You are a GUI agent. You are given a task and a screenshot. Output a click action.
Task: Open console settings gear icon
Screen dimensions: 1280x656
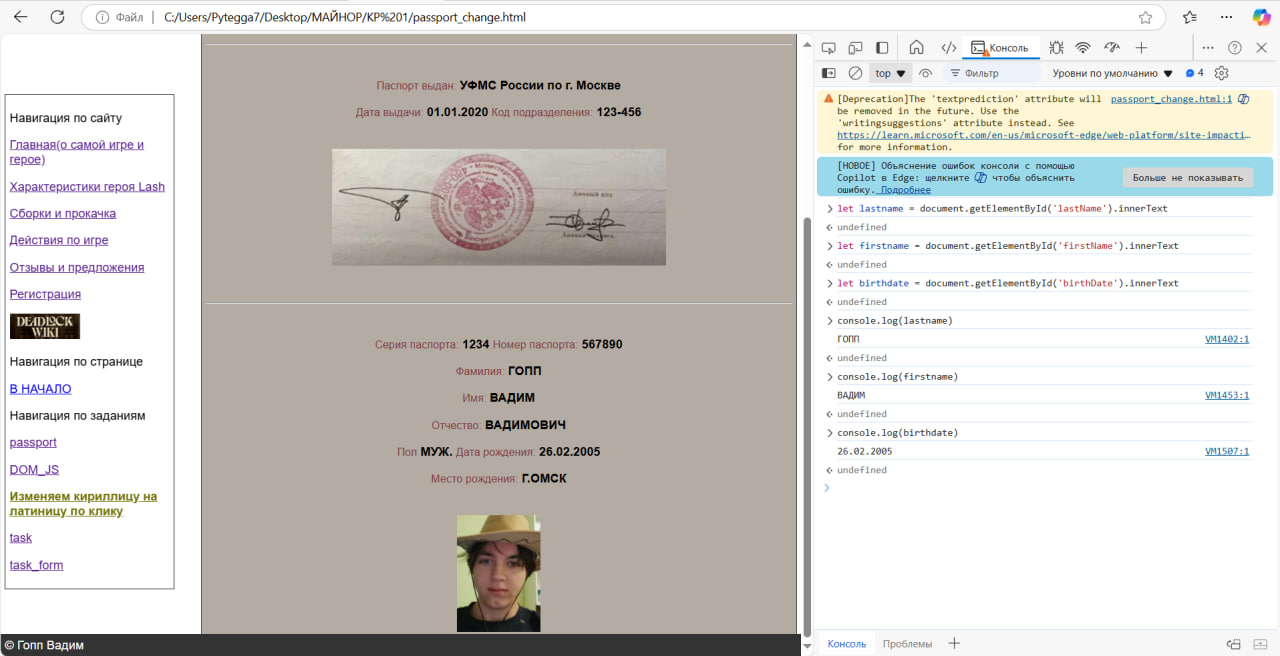(1221, 73)
